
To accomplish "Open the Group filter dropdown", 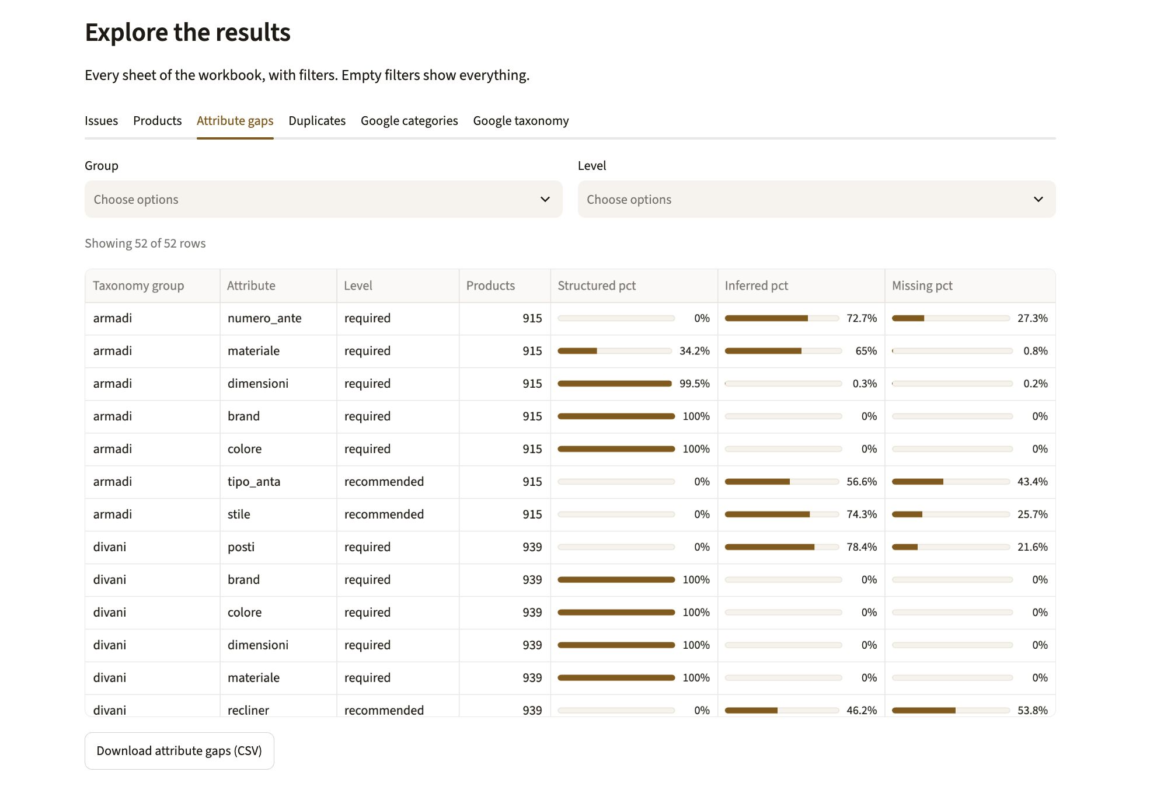I will tap(324, 199).
